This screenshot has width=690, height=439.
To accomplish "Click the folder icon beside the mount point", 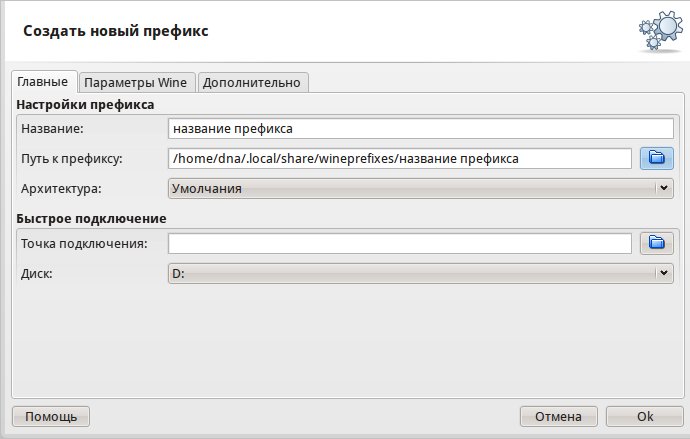I will pyautogui.click(x=657, y=242).
